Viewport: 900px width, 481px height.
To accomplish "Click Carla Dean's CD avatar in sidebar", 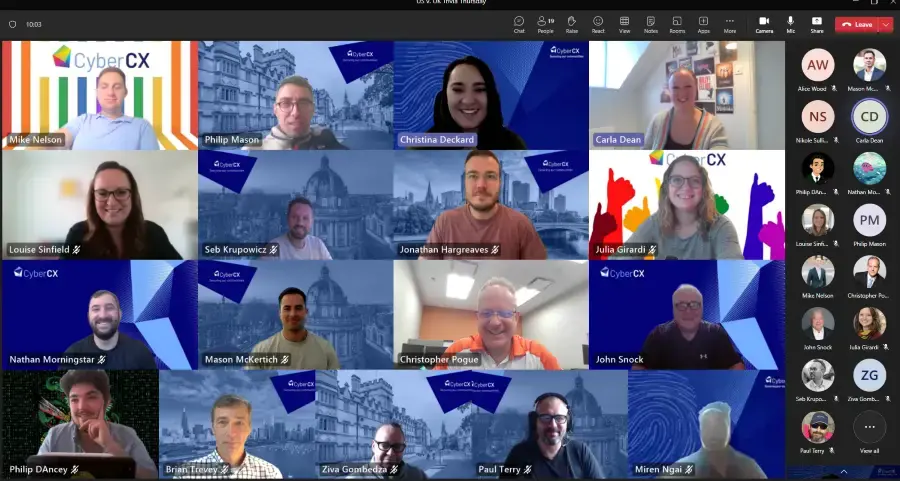I will coord(869,117).
